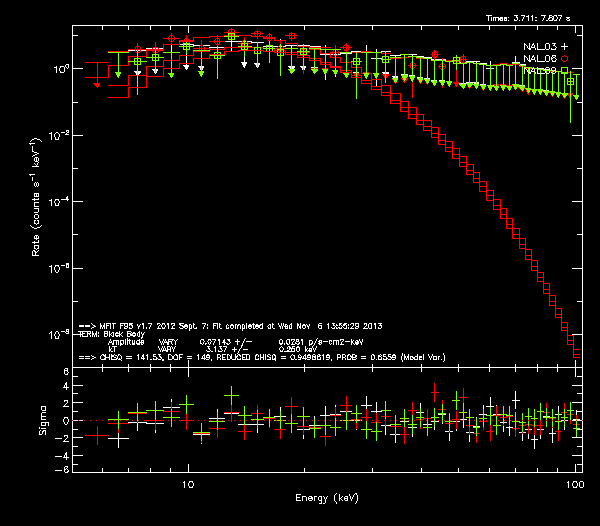
Task: Click the TERM: Black Body text line
Action: (x=110, y=334)
